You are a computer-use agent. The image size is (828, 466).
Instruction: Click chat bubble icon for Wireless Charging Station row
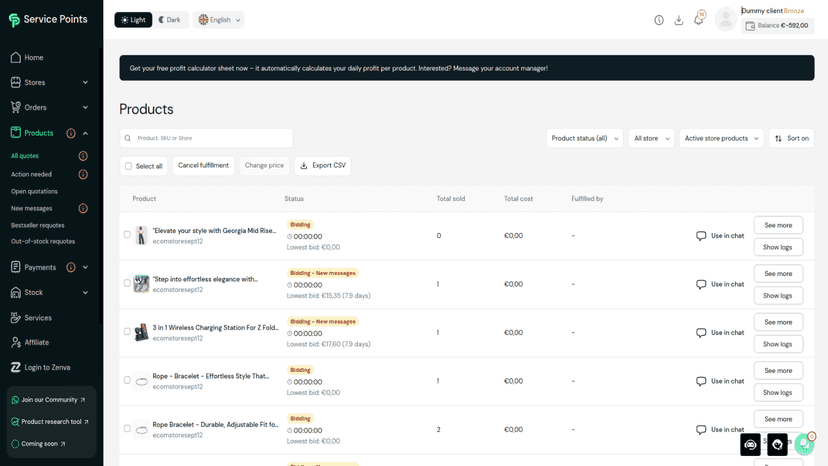click(701, 333)
